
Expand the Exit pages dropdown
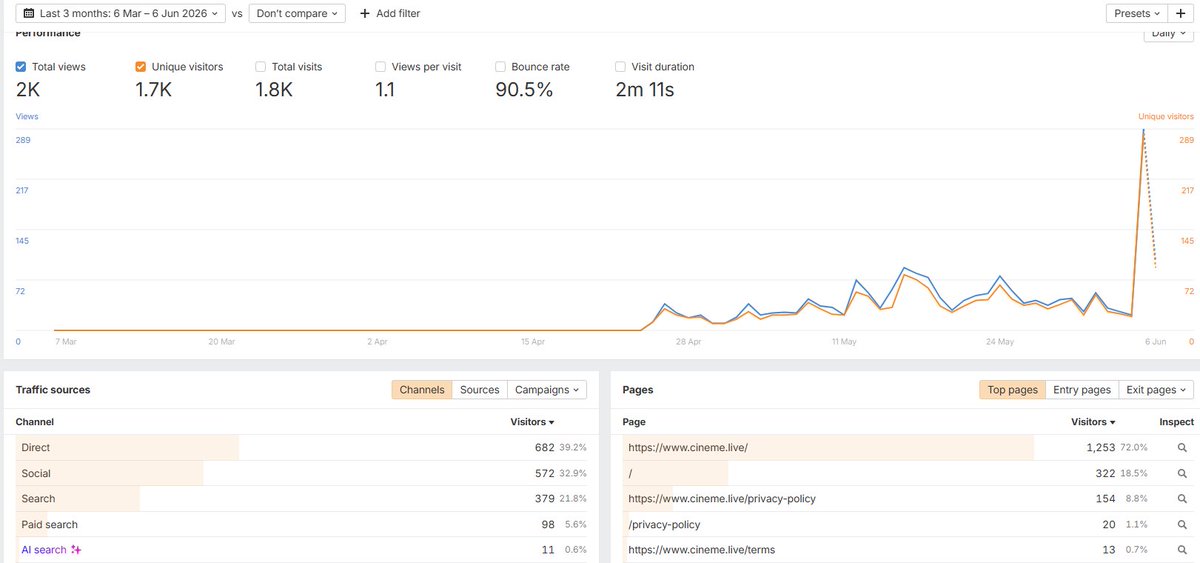[1157, 390]
